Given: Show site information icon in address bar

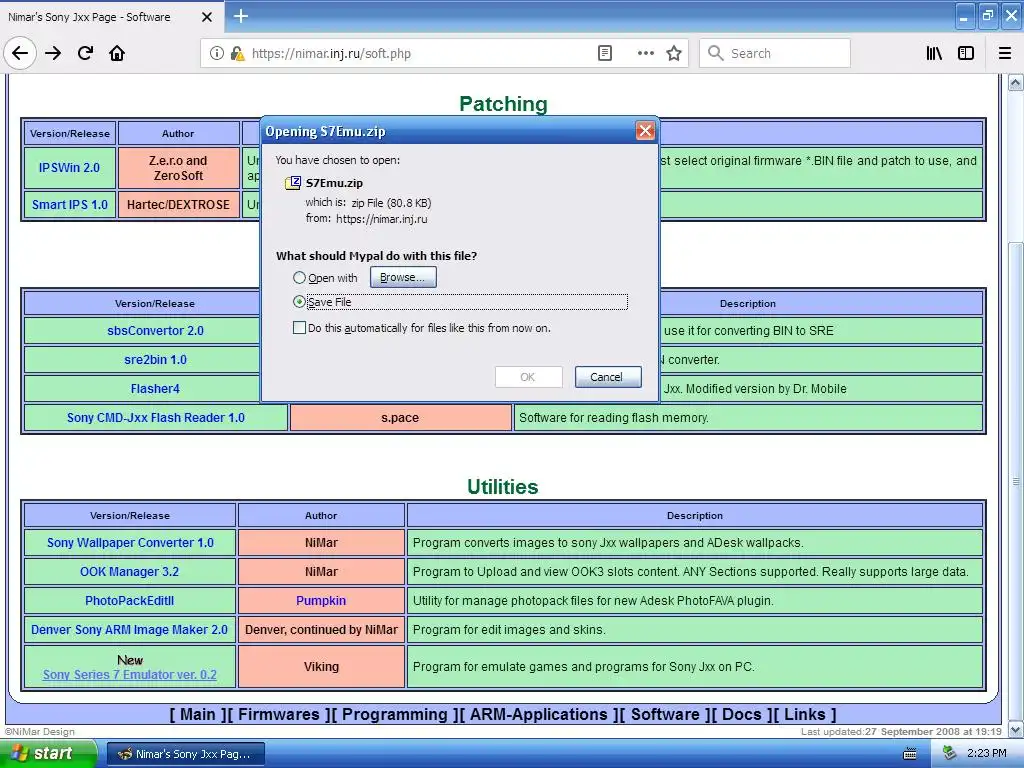Looking at the screenshot, I should pyautogui.click(x=216, y=54).
